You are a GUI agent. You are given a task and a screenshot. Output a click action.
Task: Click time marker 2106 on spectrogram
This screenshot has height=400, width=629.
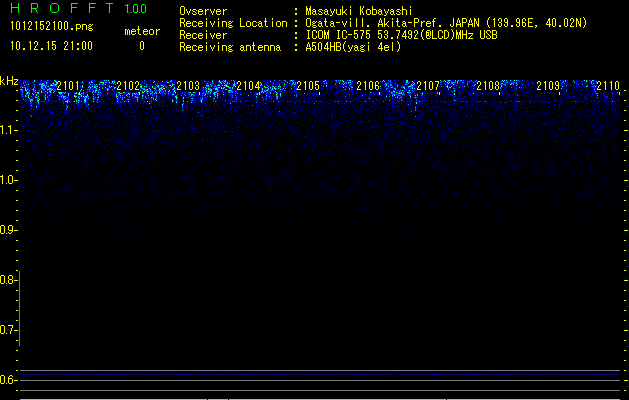click(368, 86)
